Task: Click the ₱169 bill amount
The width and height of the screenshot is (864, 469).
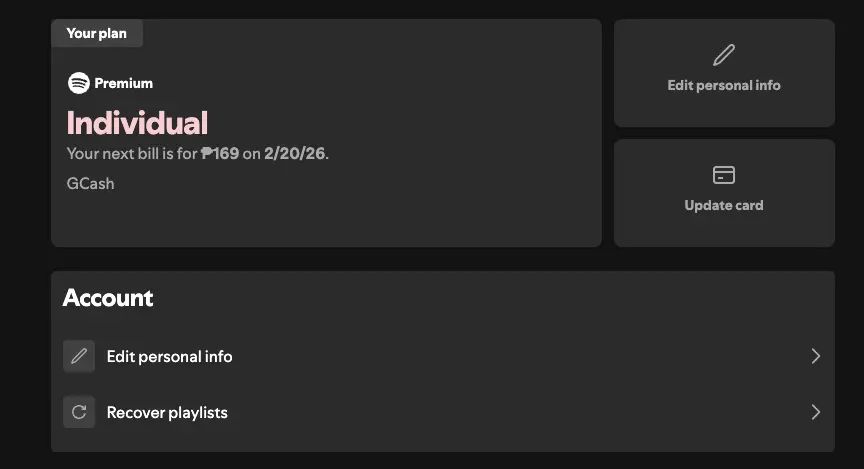Action: [x=220, y=153]
